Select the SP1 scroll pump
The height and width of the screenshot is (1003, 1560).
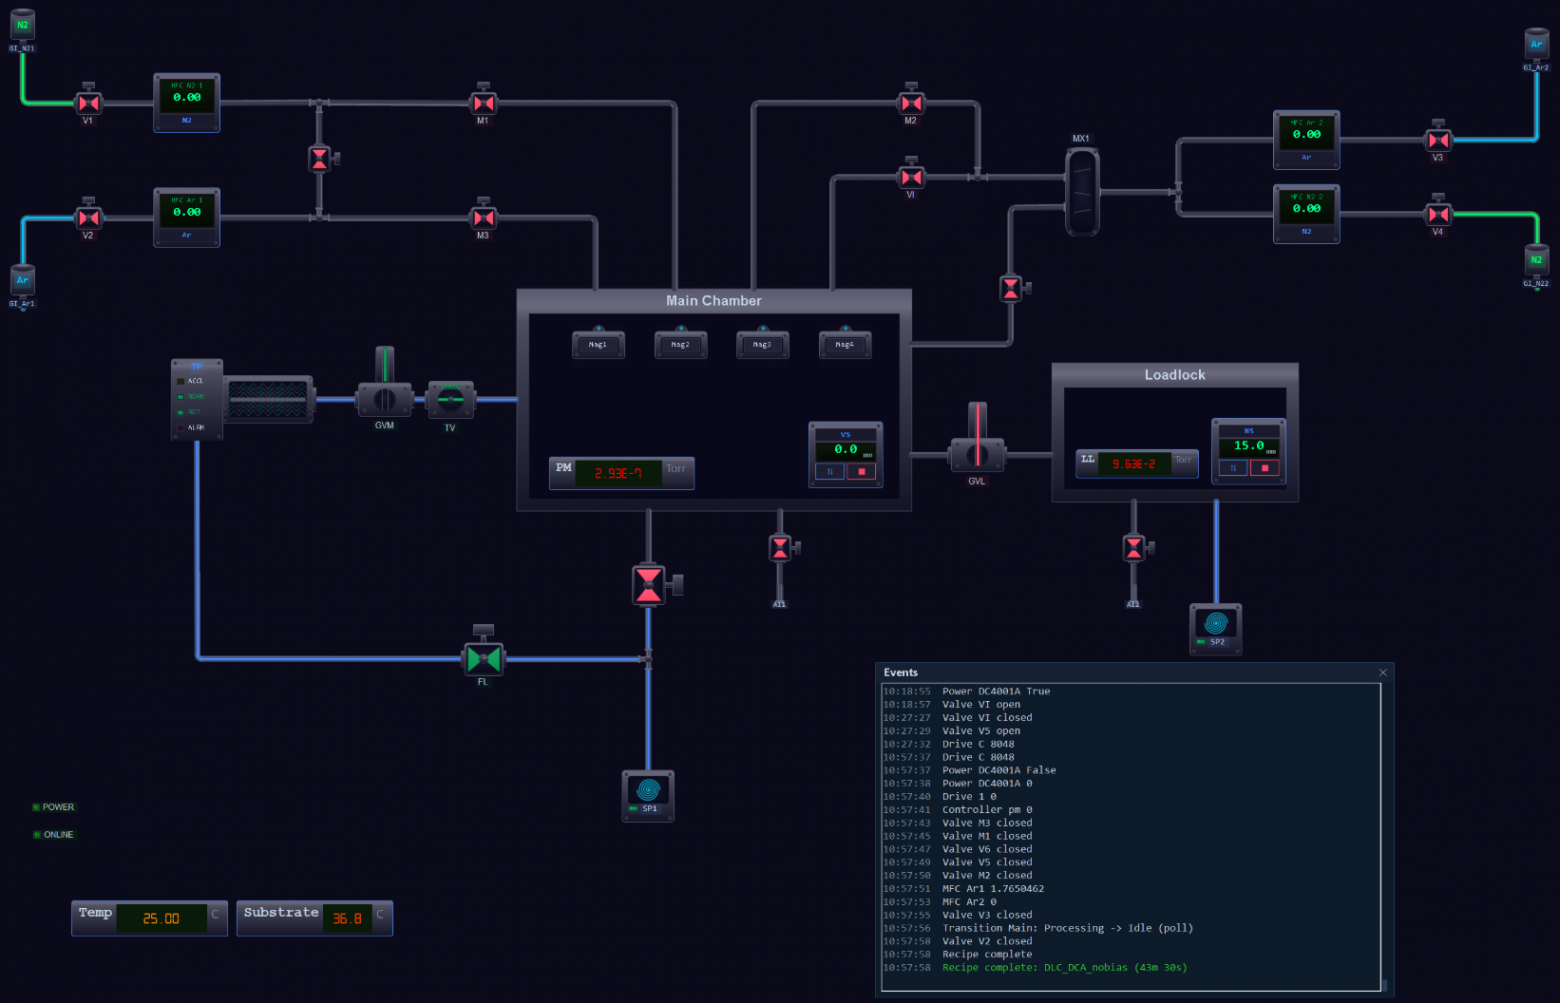[x=648, y=795]
